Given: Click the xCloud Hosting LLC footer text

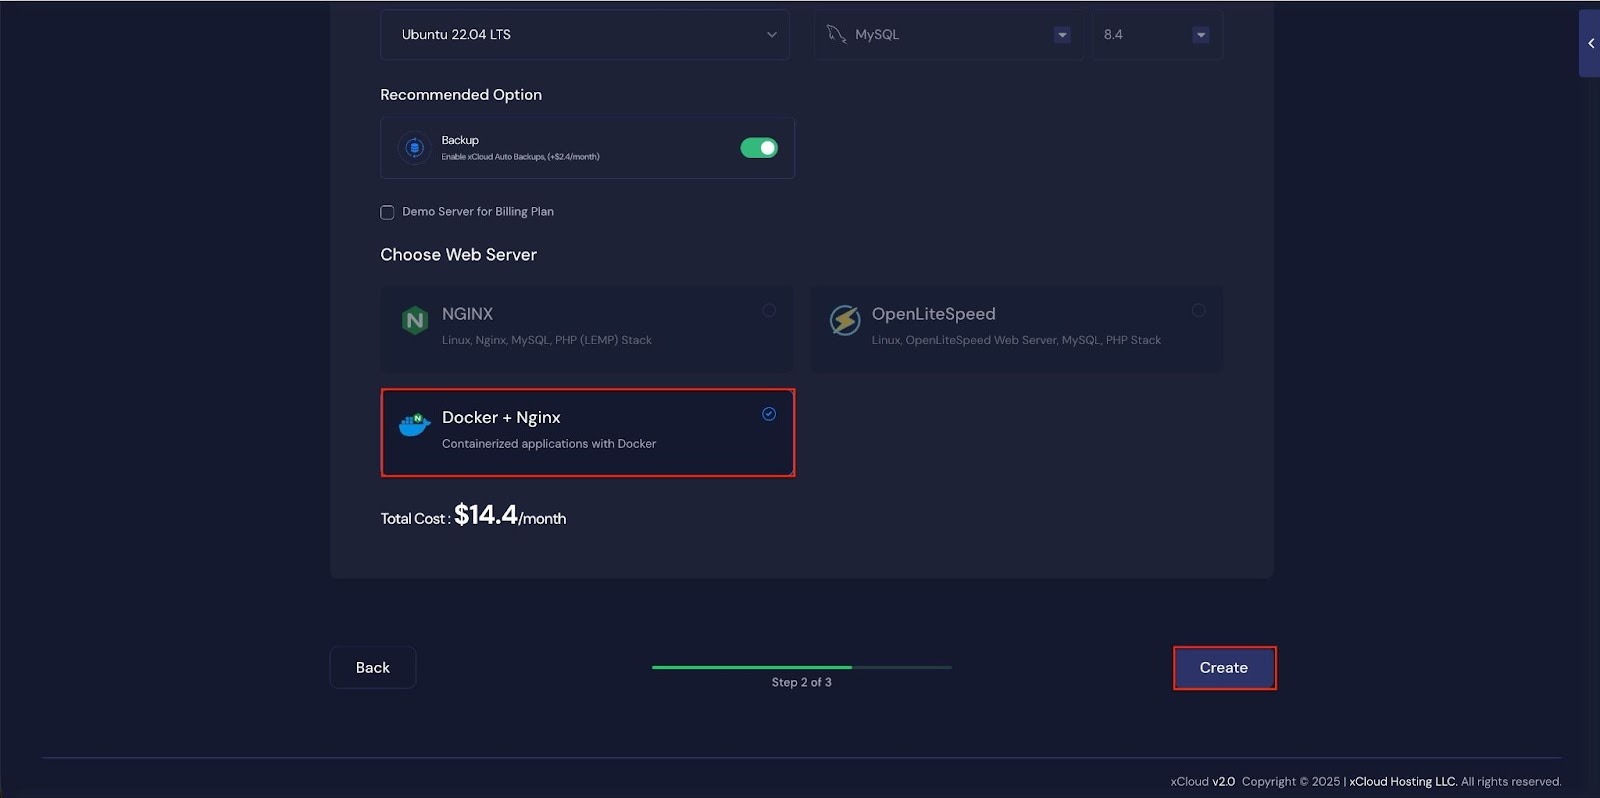Looking at the screenshot, I should click(x=1402, y=782).
